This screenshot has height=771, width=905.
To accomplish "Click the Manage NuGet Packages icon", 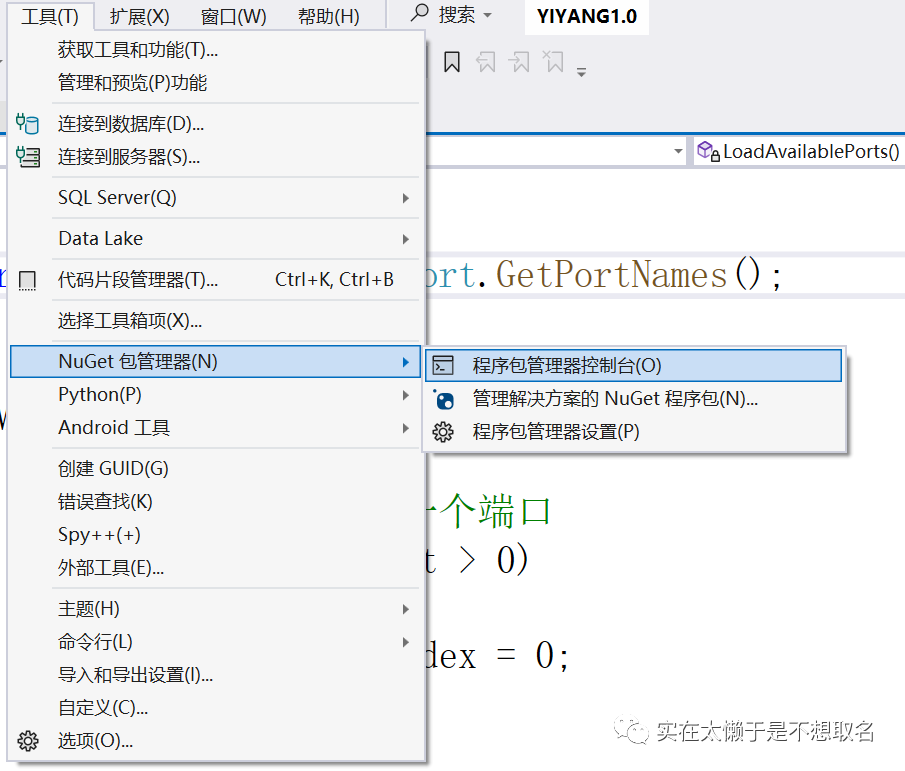I will point(443,399).
